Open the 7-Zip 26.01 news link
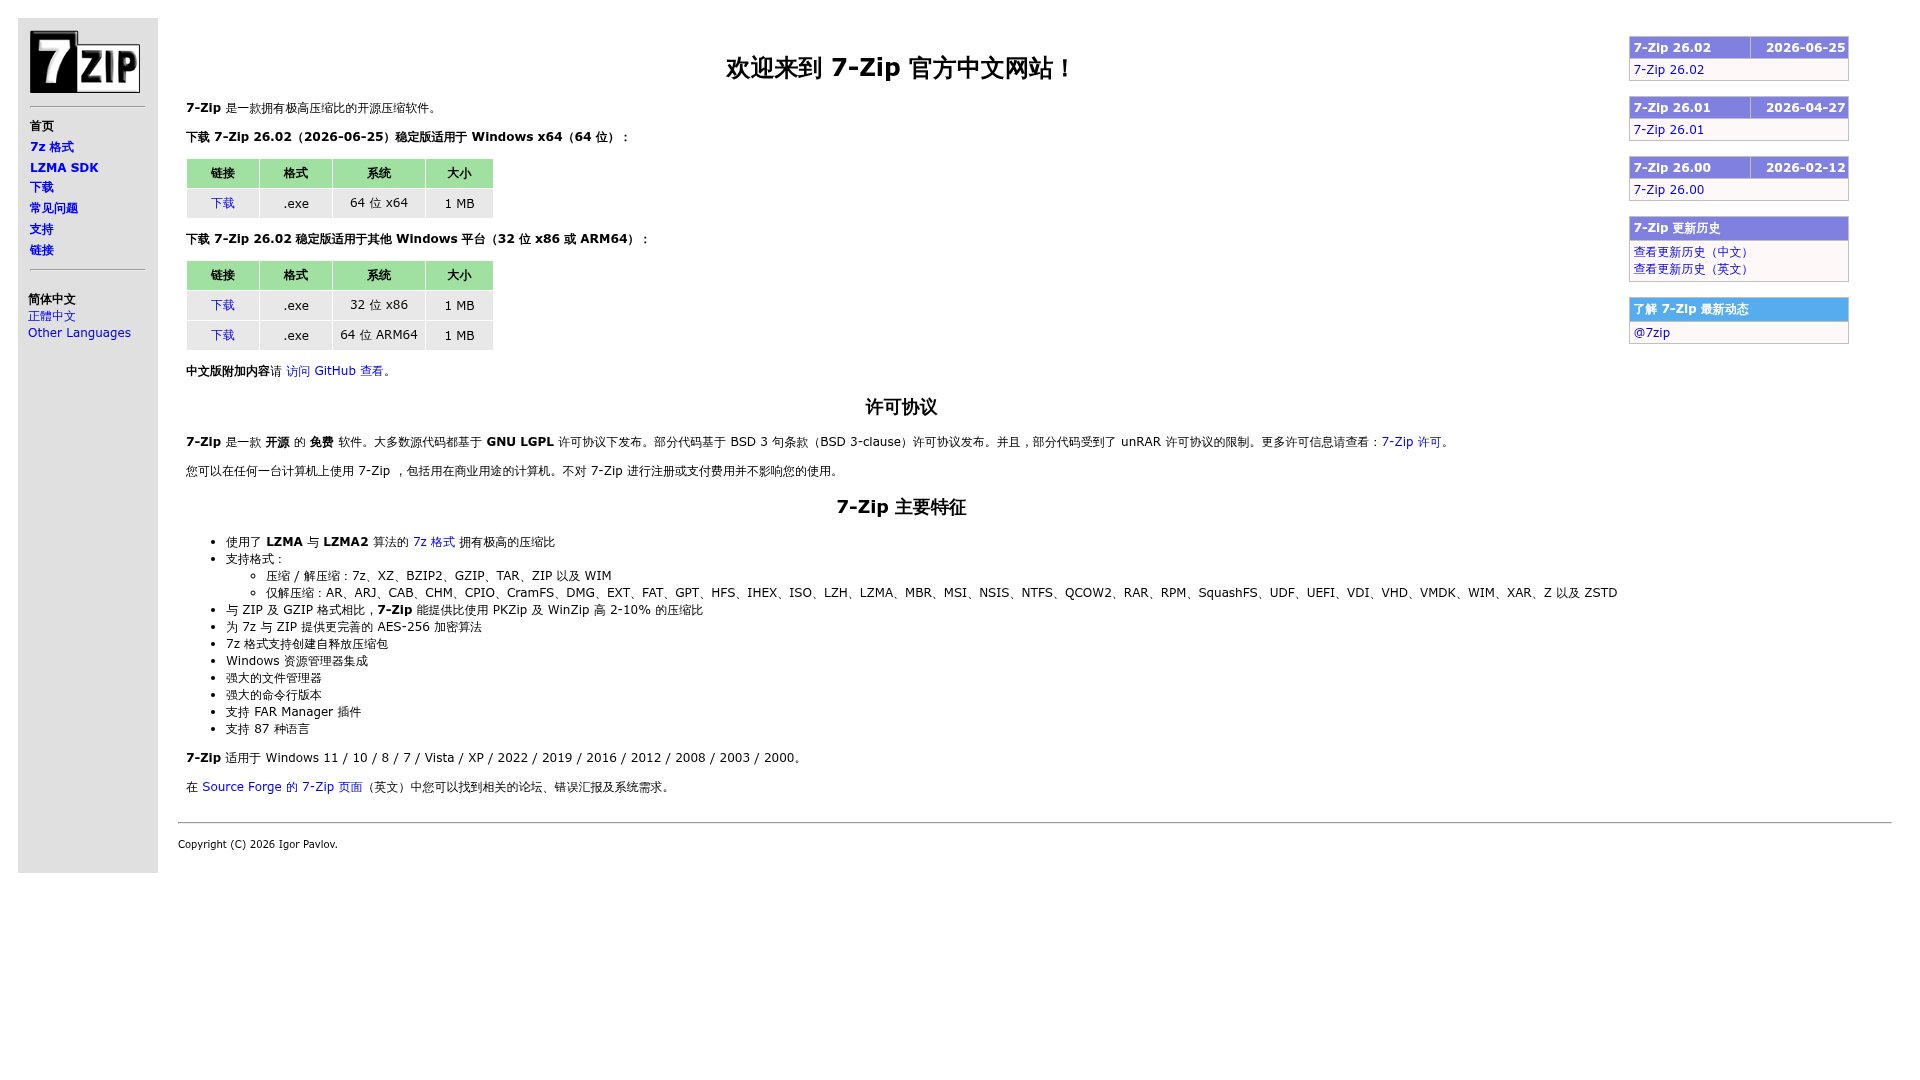The width and height of the screenshot is (1920, 1080). pyautogui.click(x=1669, y=130)
